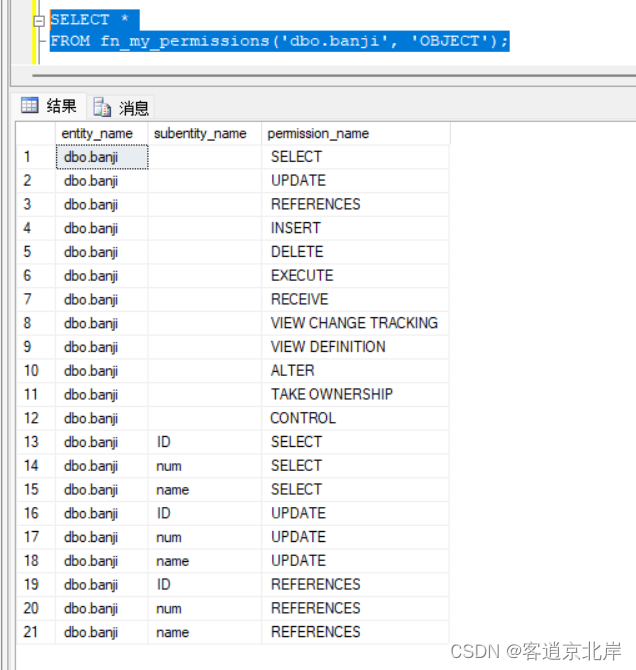Click the INSERT permission cell

coord(356,228)
